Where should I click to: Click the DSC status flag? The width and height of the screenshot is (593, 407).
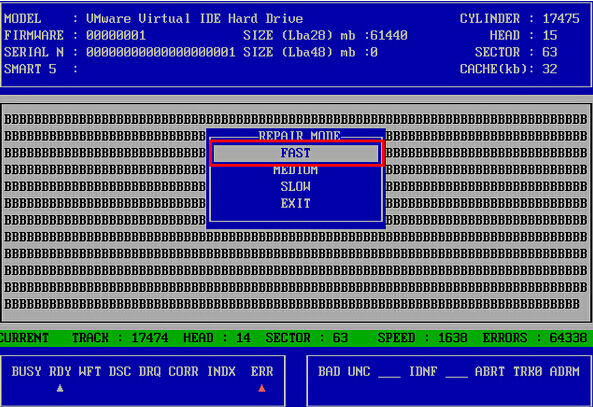pos(120,371)
